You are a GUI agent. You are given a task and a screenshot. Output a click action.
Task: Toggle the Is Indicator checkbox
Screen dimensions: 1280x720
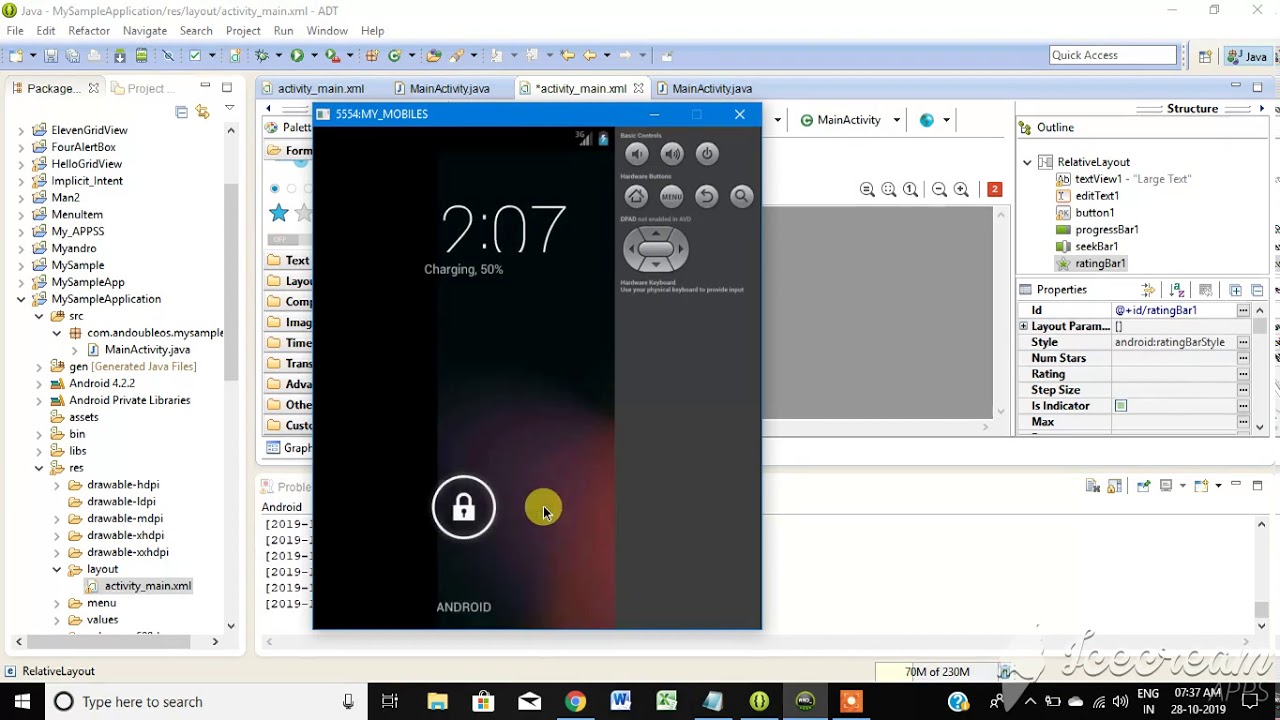(1121, 406)
